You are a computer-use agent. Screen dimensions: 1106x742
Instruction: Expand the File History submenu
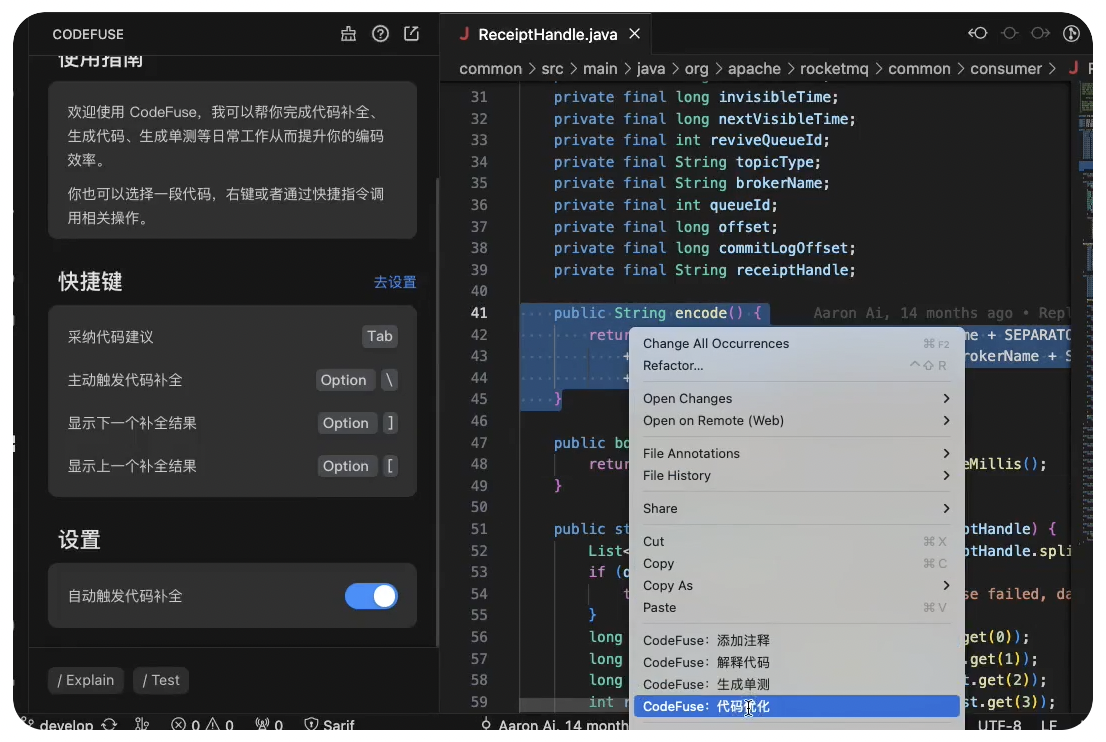point(796,475)
